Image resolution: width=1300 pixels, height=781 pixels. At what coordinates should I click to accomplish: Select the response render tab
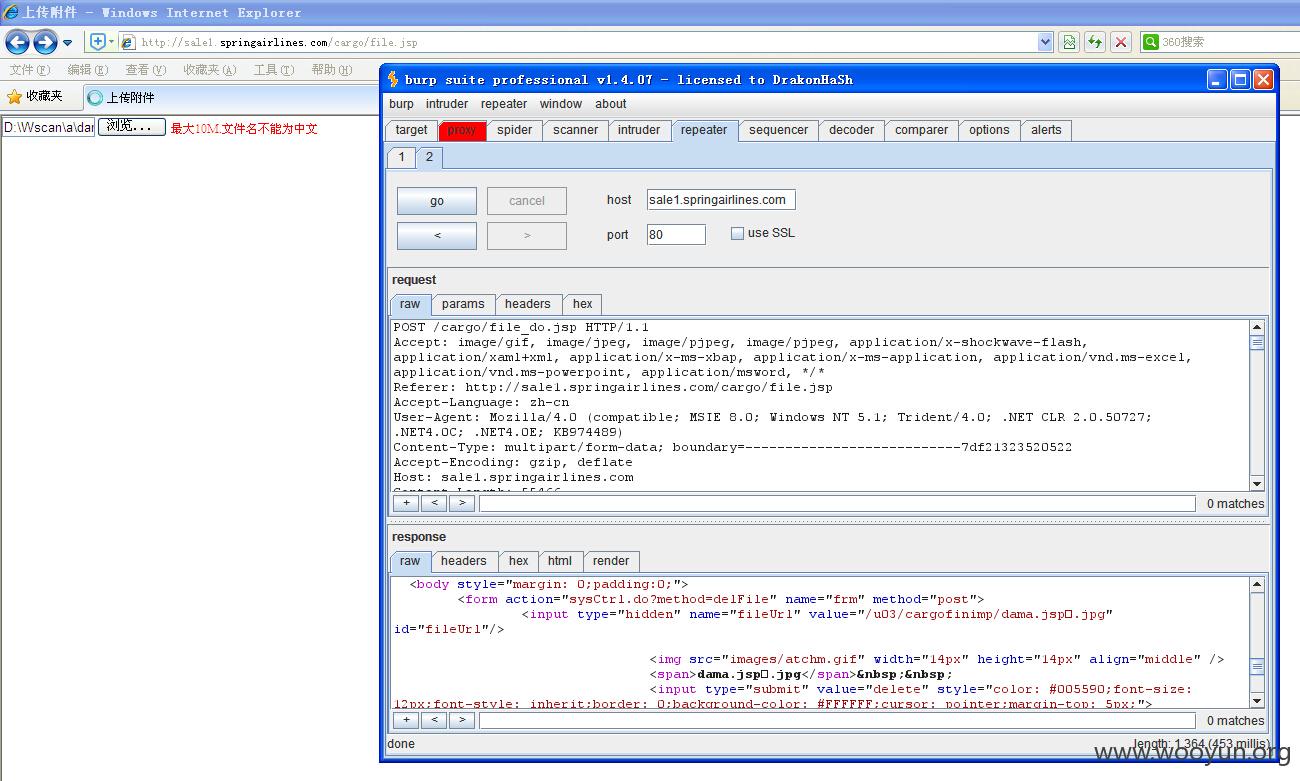(611, 561)
